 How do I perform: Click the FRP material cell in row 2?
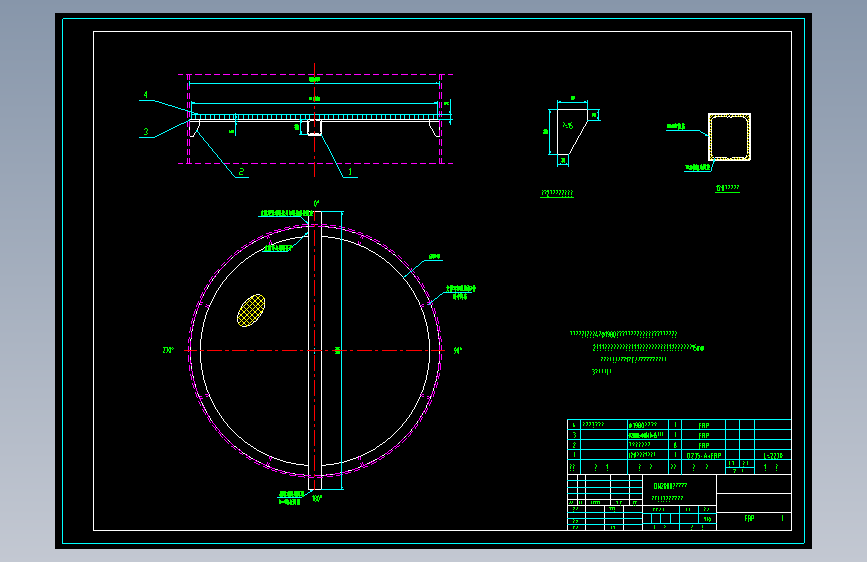point(703,445)
